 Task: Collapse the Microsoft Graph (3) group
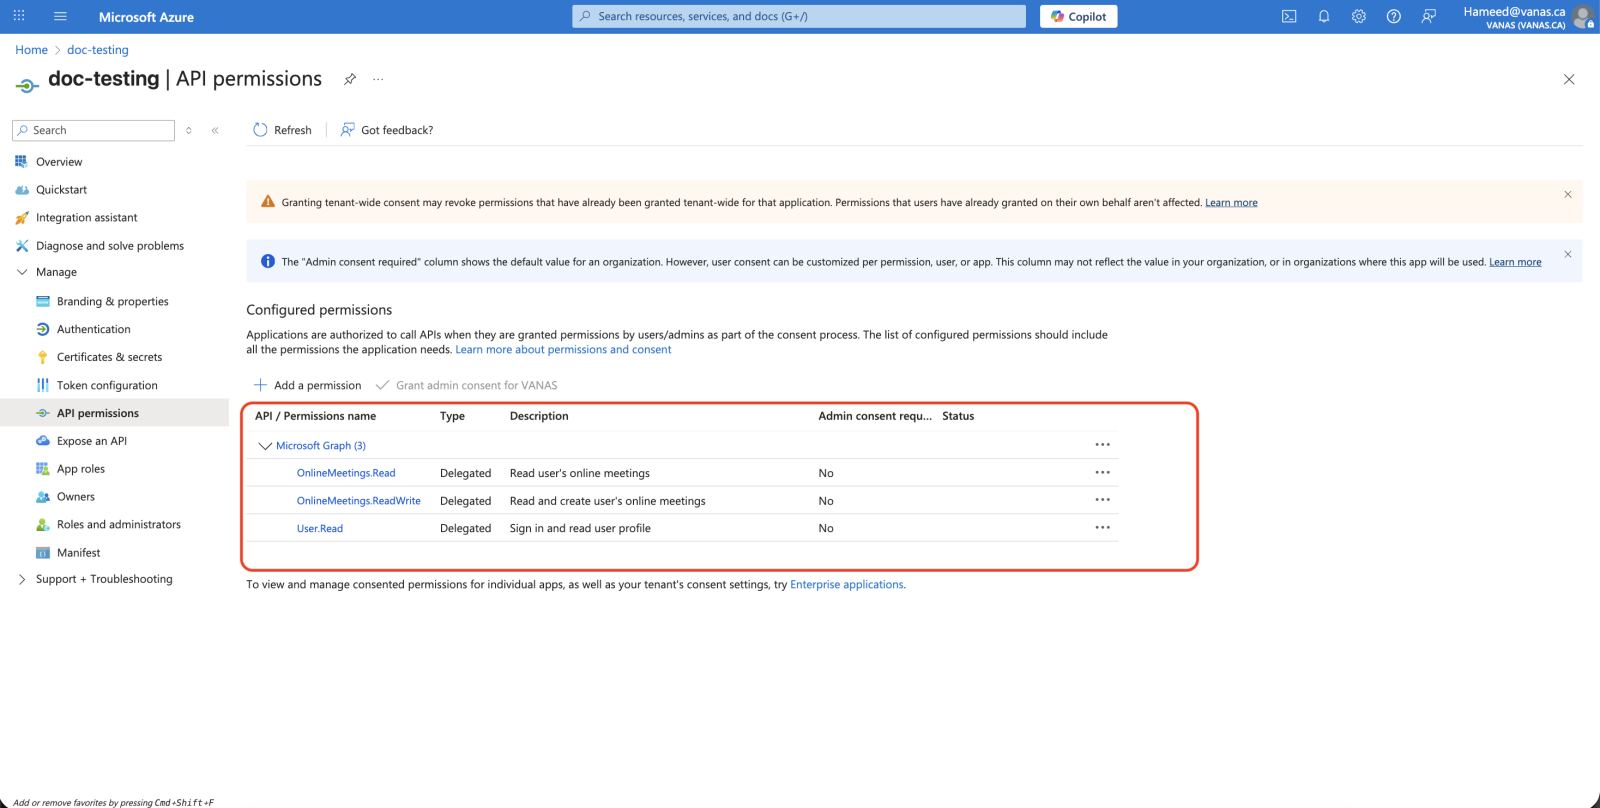click(x=265, y=446)
